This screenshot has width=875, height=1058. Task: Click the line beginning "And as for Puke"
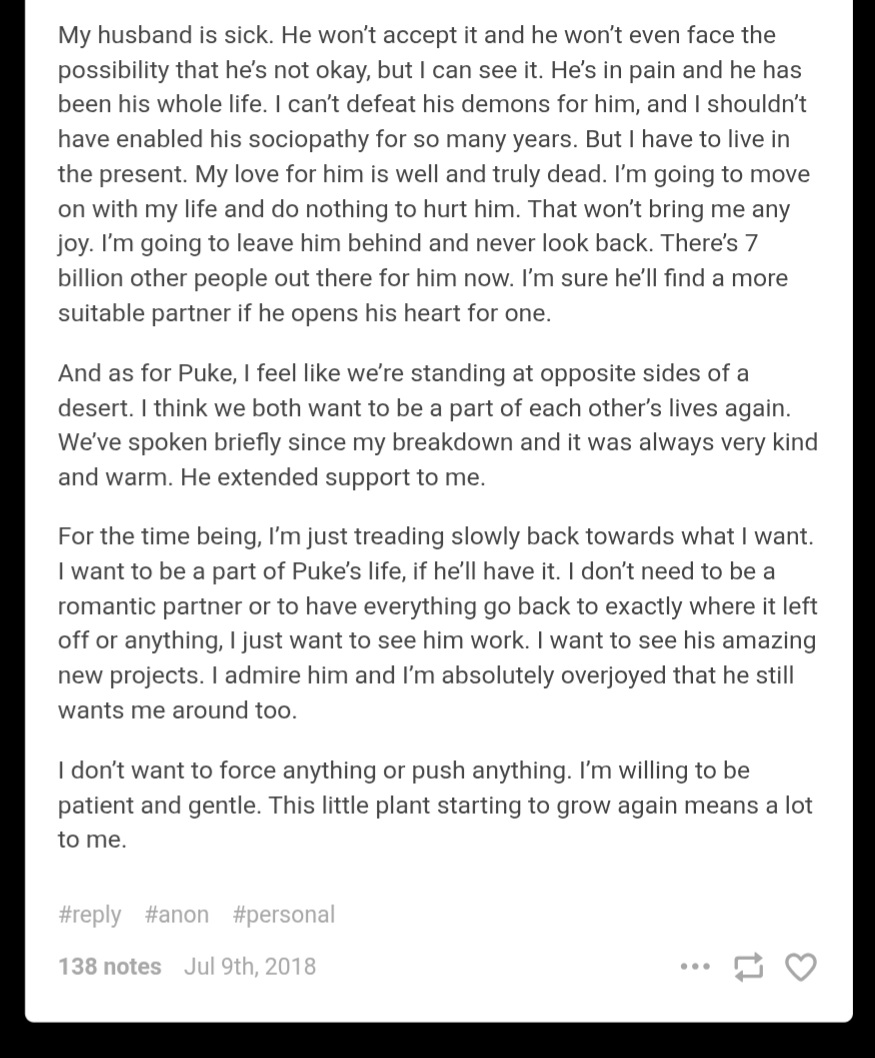pos(403,373)
